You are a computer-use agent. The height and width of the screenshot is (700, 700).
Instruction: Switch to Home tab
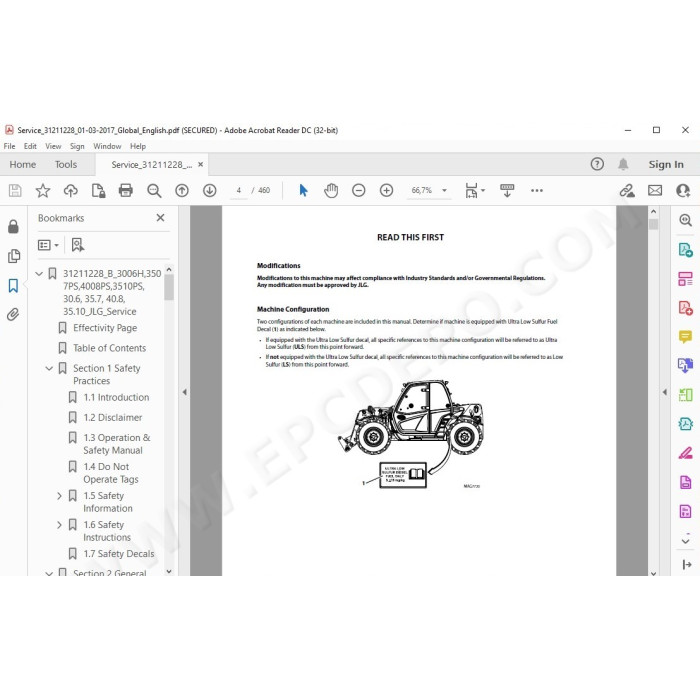23,164
